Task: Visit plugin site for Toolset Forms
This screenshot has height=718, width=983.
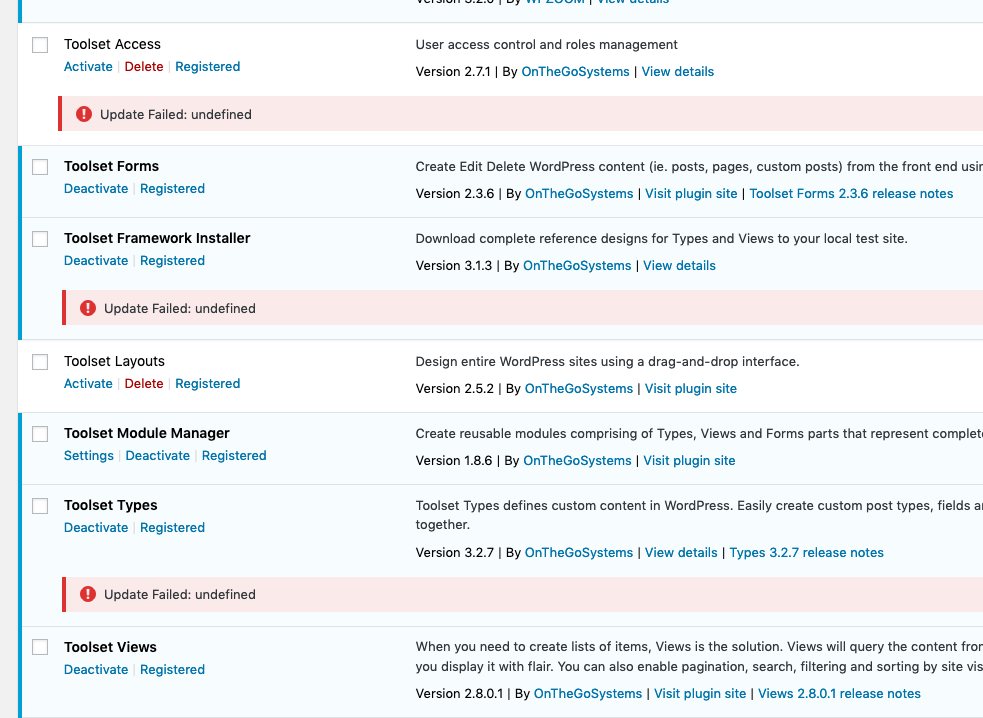Action: tap(691, 194)
